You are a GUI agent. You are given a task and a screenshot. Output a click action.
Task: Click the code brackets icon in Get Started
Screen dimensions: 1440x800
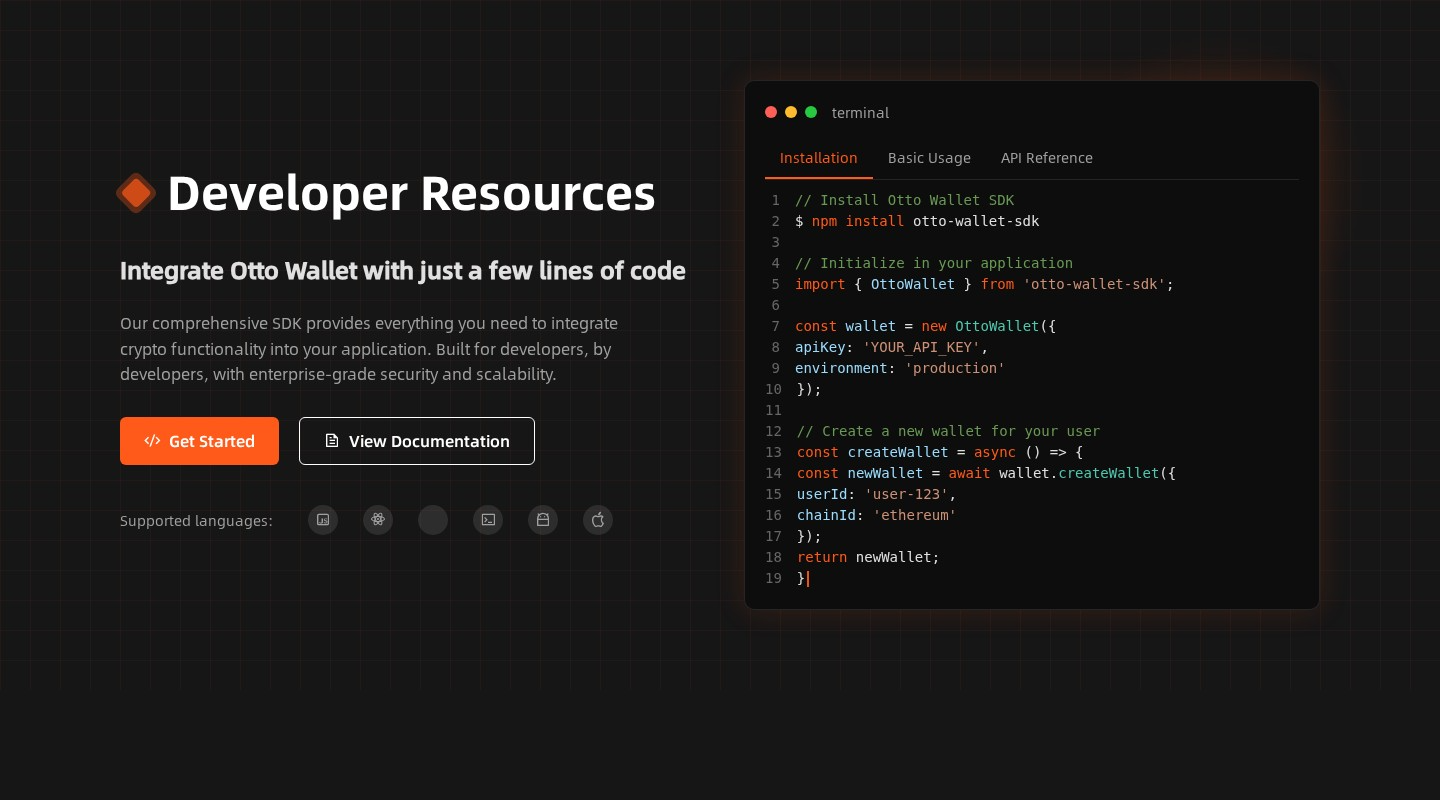(152, 441)
